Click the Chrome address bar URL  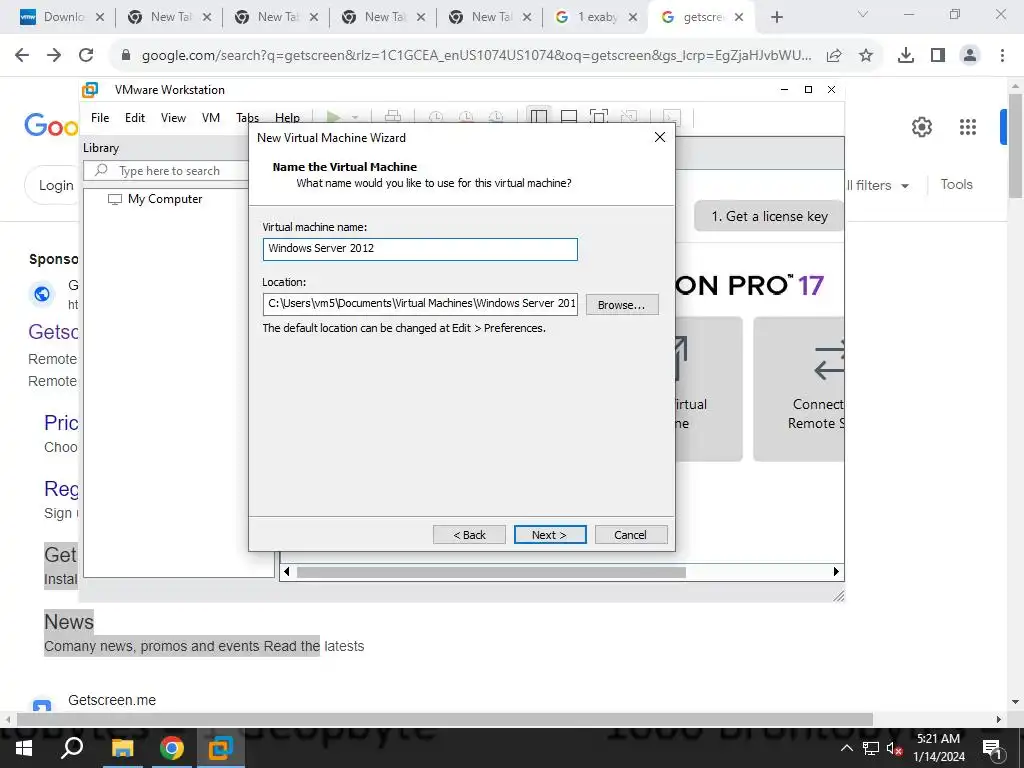476,56
